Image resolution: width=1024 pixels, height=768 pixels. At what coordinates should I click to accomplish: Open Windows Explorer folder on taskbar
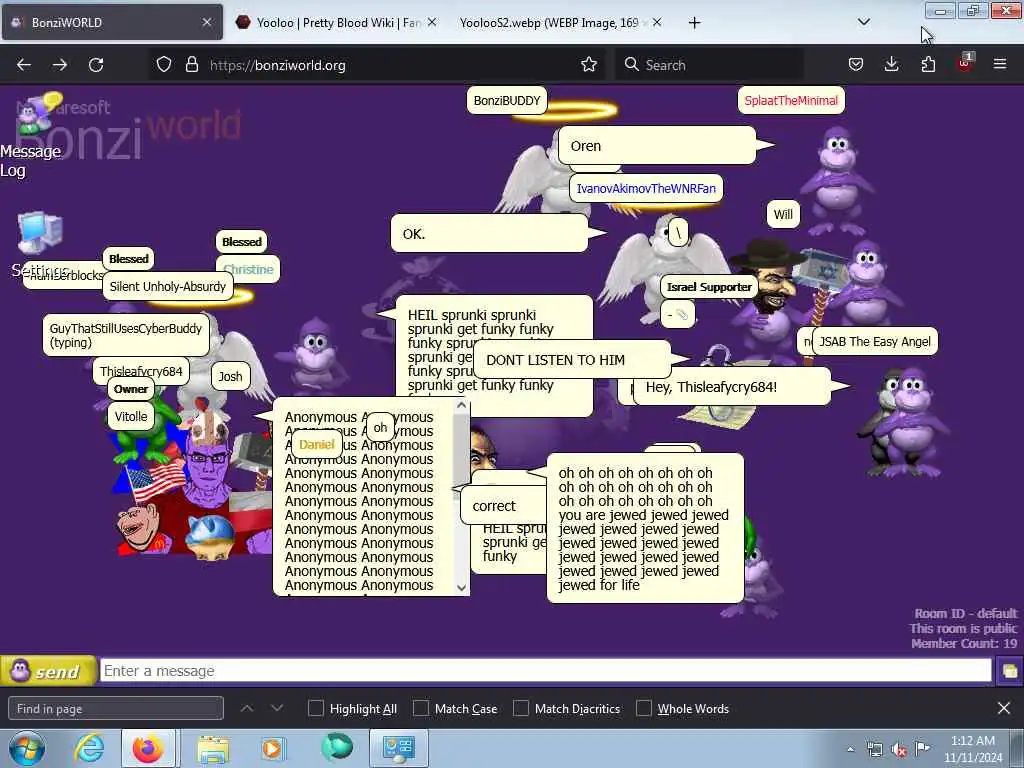pos(213,748)
